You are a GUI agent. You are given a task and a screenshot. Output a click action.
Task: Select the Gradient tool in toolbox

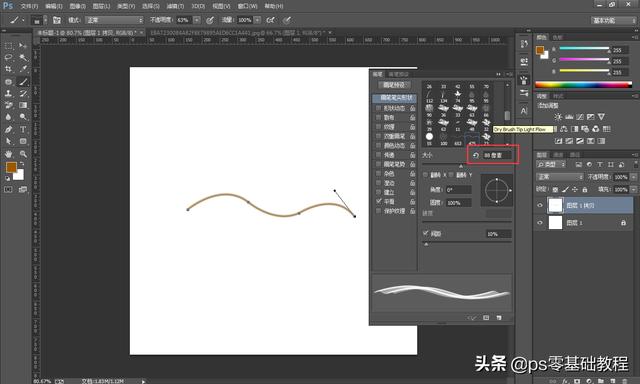pyautogui.click(x=23, y=105)
